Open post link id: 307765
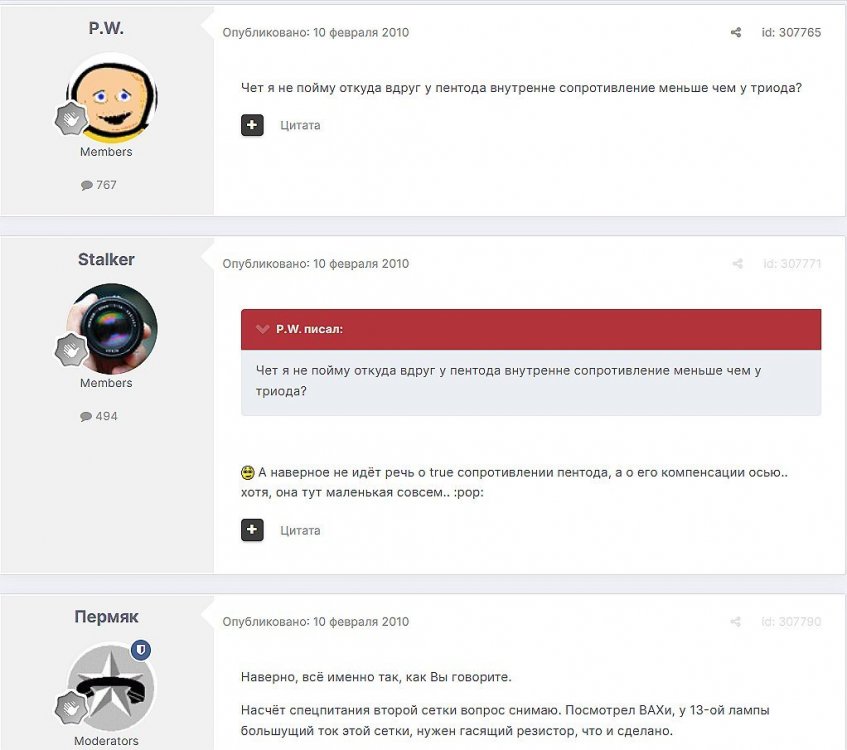This screenshot has height=750, width=847. coord(791,32)
